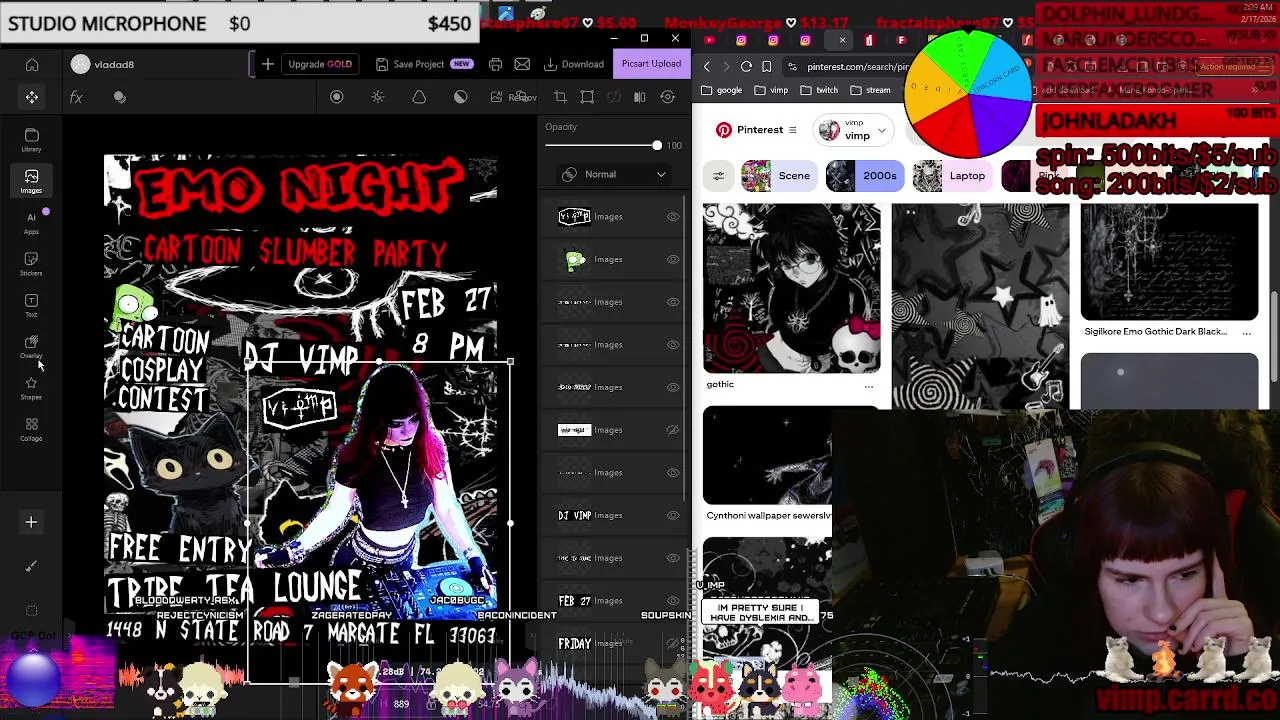Image resolution: width=1280 pixels, height=720 pixels.
Task: Open the google bookmarks folder
Action: click(721, 90)
